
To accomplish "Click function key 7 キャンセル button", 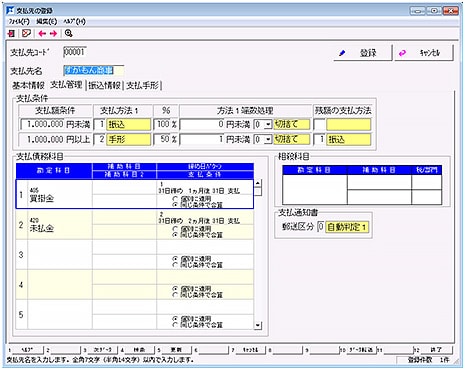I will (251, 350).
